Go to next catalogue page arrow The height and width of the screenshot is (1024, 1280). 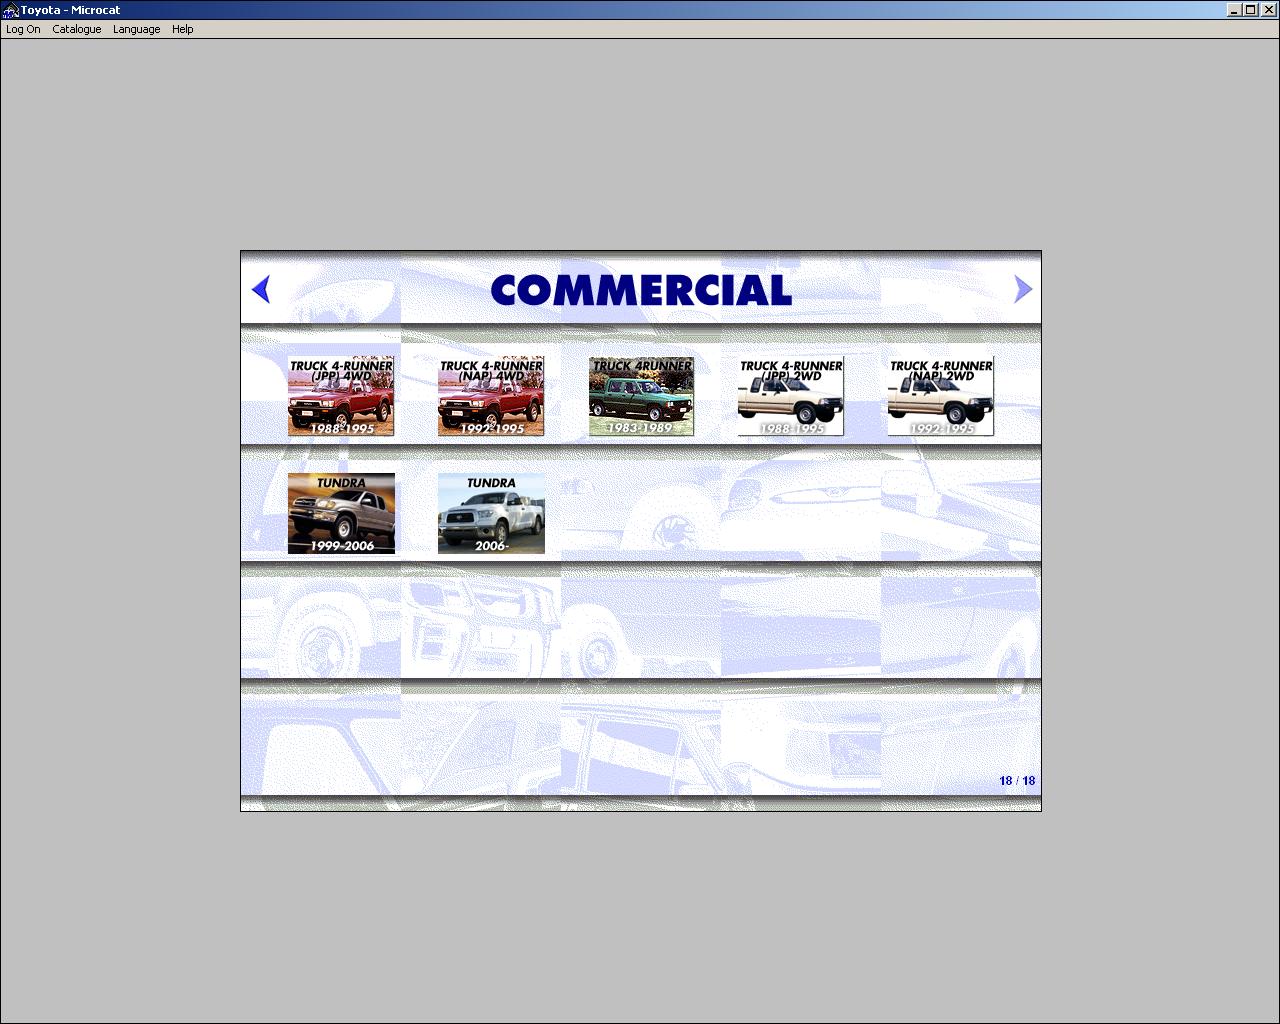coord(1022,289)
